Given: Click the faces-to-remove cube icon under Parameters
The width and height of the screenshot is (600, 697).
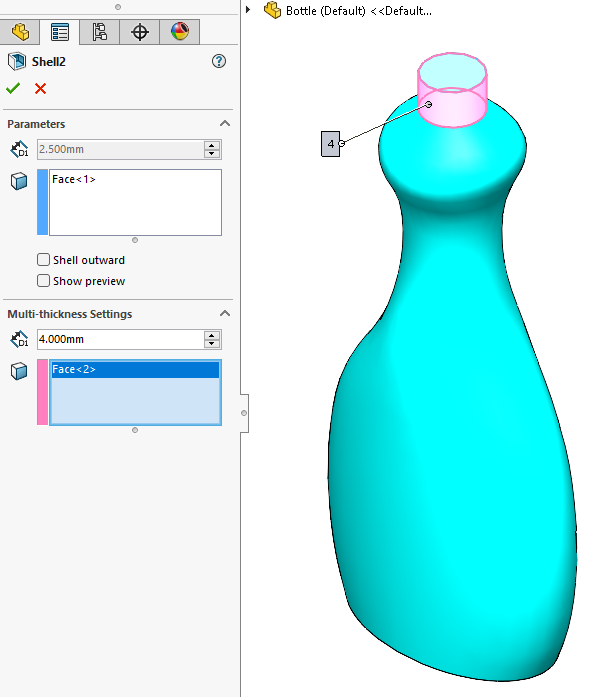Looking at the screenshot, I should point(18,181).
